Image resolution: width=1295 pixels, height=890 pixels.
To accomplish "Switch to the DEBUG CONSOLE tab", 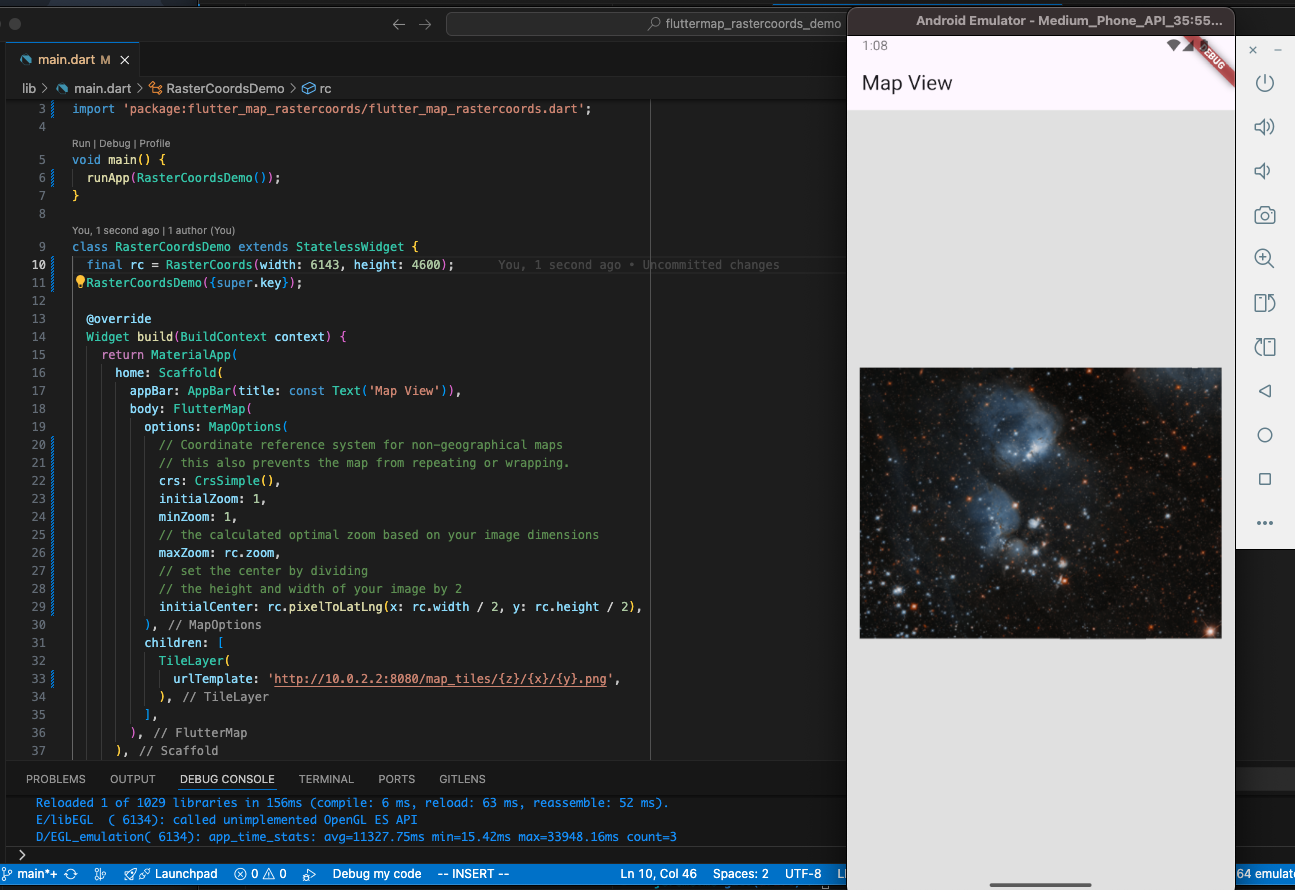I will coord(227,779).
